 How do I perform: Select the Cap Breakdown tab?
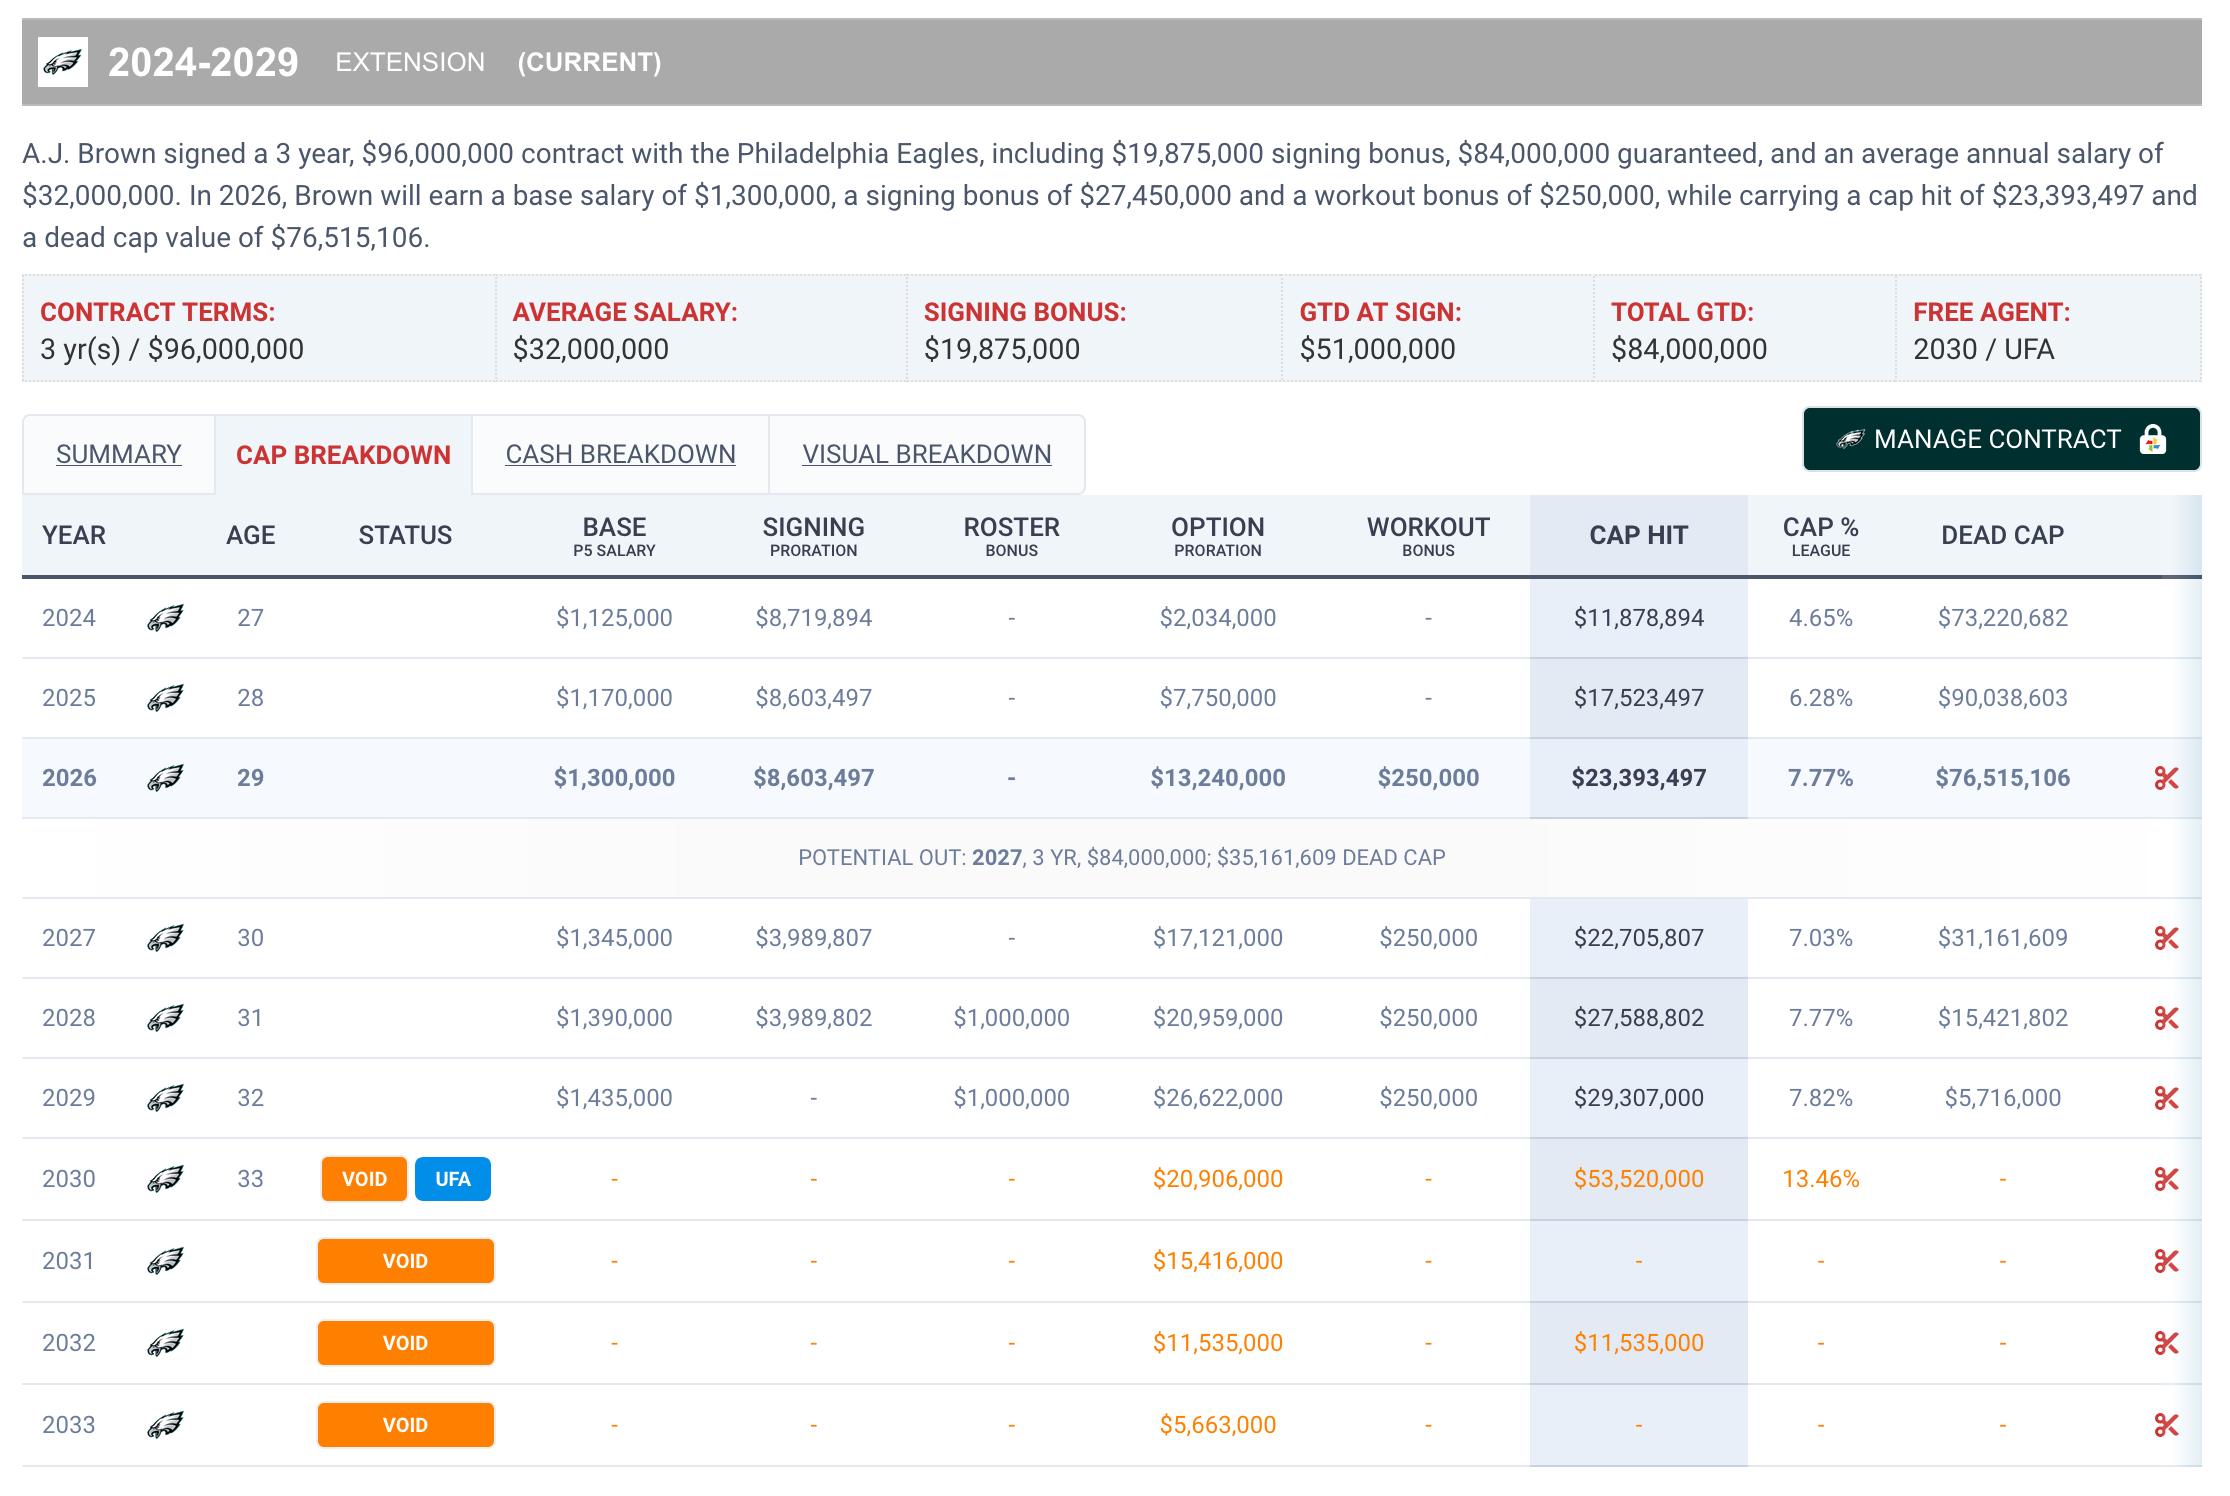(x=343, y=455)
